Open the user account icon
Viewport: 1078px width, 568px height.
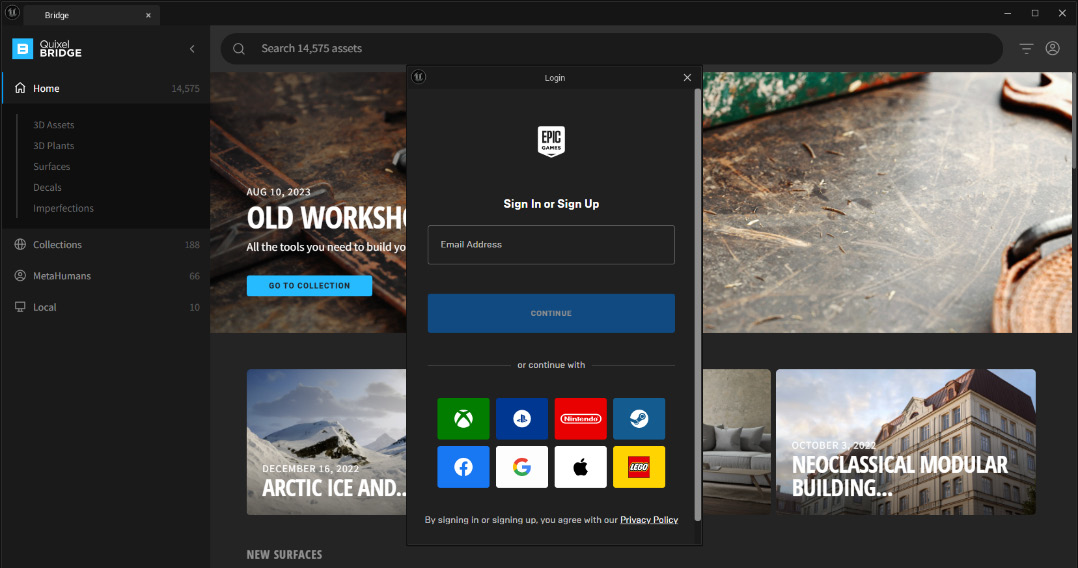coord(1052,48)
